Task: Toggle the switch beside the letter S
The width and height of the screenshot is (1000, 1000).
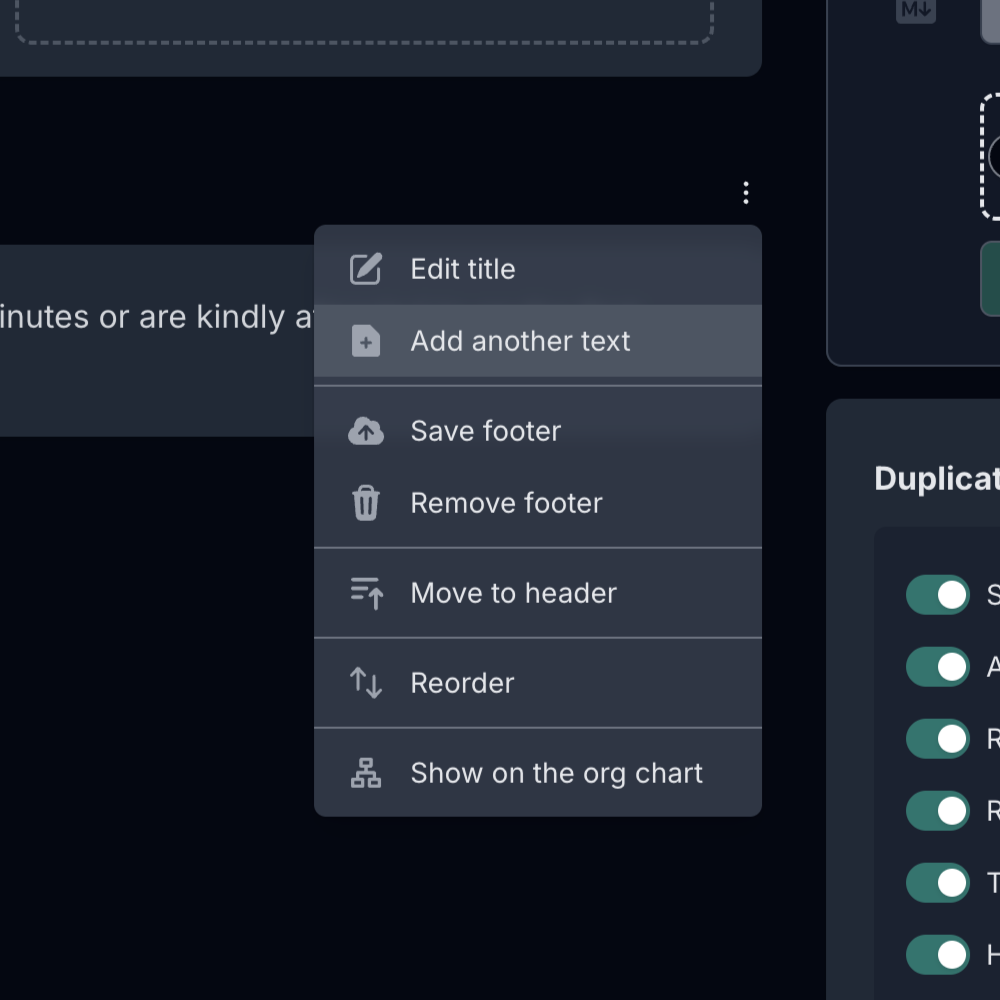Action: pyautogui.click(x=938, y=595)
